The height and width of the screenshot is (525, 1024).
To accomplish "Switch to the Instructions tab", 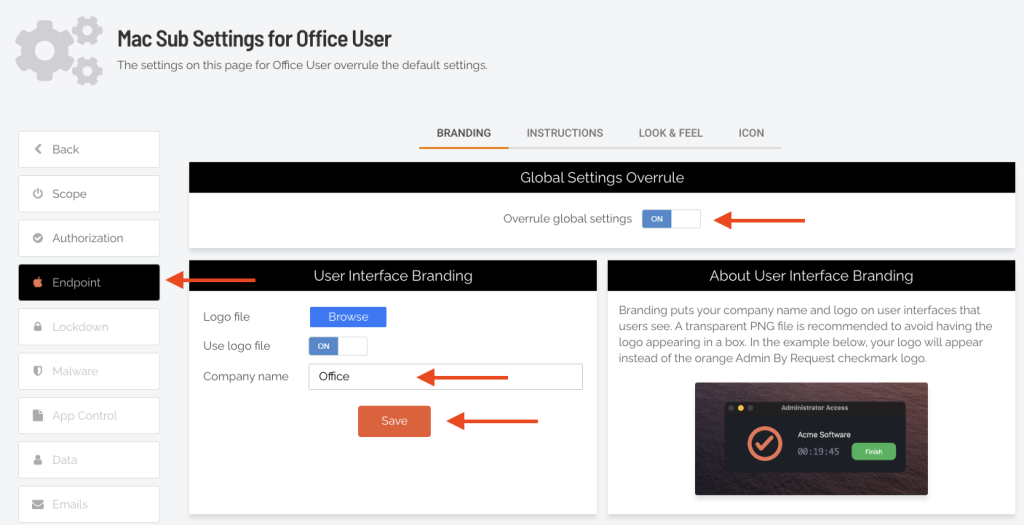I will click(x=565, y=133).
